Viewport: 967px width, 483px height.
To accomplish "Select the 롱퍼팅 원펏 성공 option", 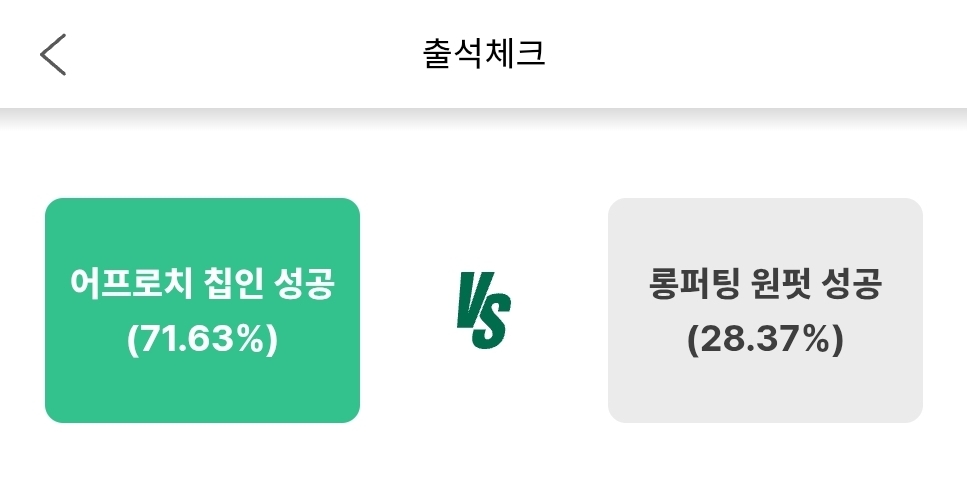I will click(765, 310).
